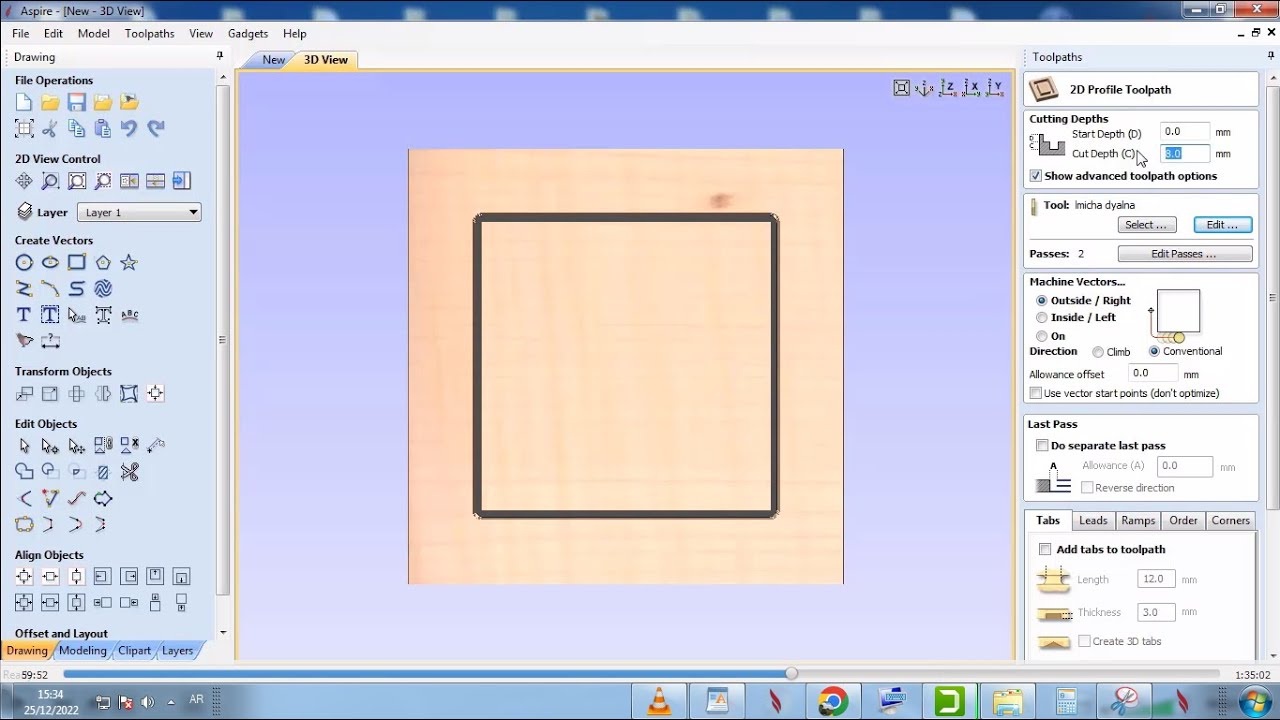Select the Draw Ellipse tool
This screenshot has width=1280, height=720.
50,262
